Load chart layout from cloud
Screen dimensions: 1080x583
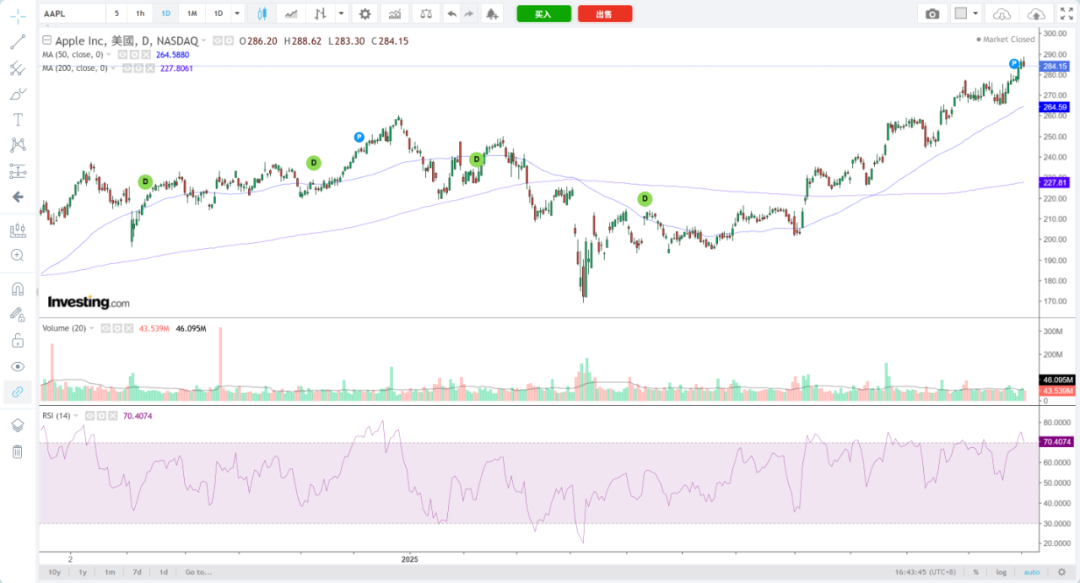1002,14
